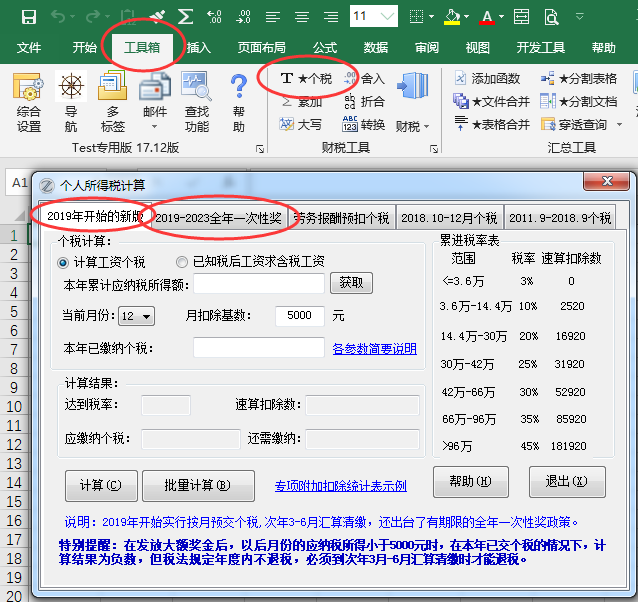Click the 个税 tax tool in ribbon
This screenshot has height=602, width=638.
coord(307,78)
